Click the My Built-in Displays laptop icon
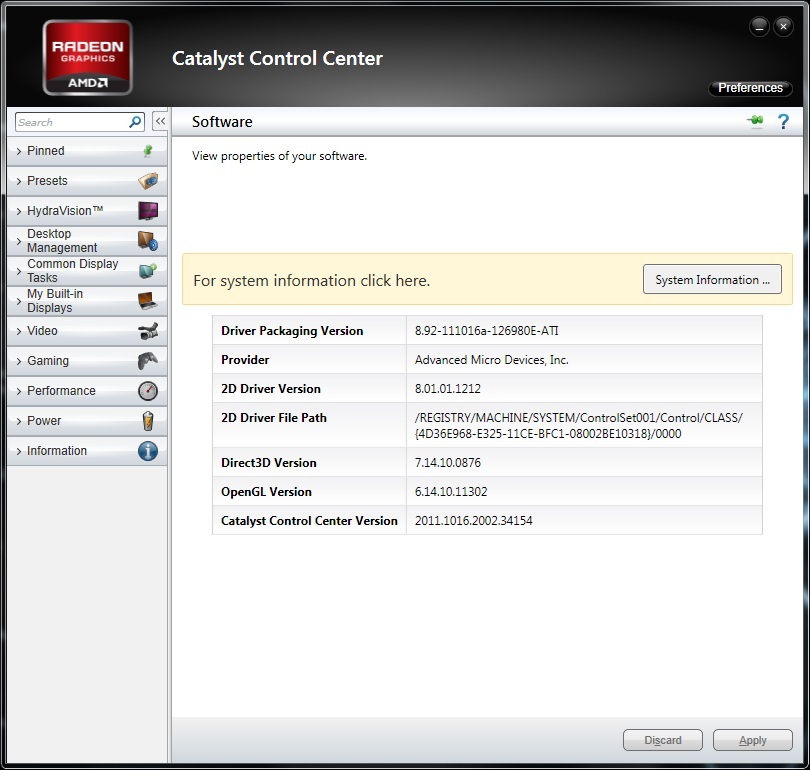The height and width of the screenshot is (770, 810). [148, 301]
